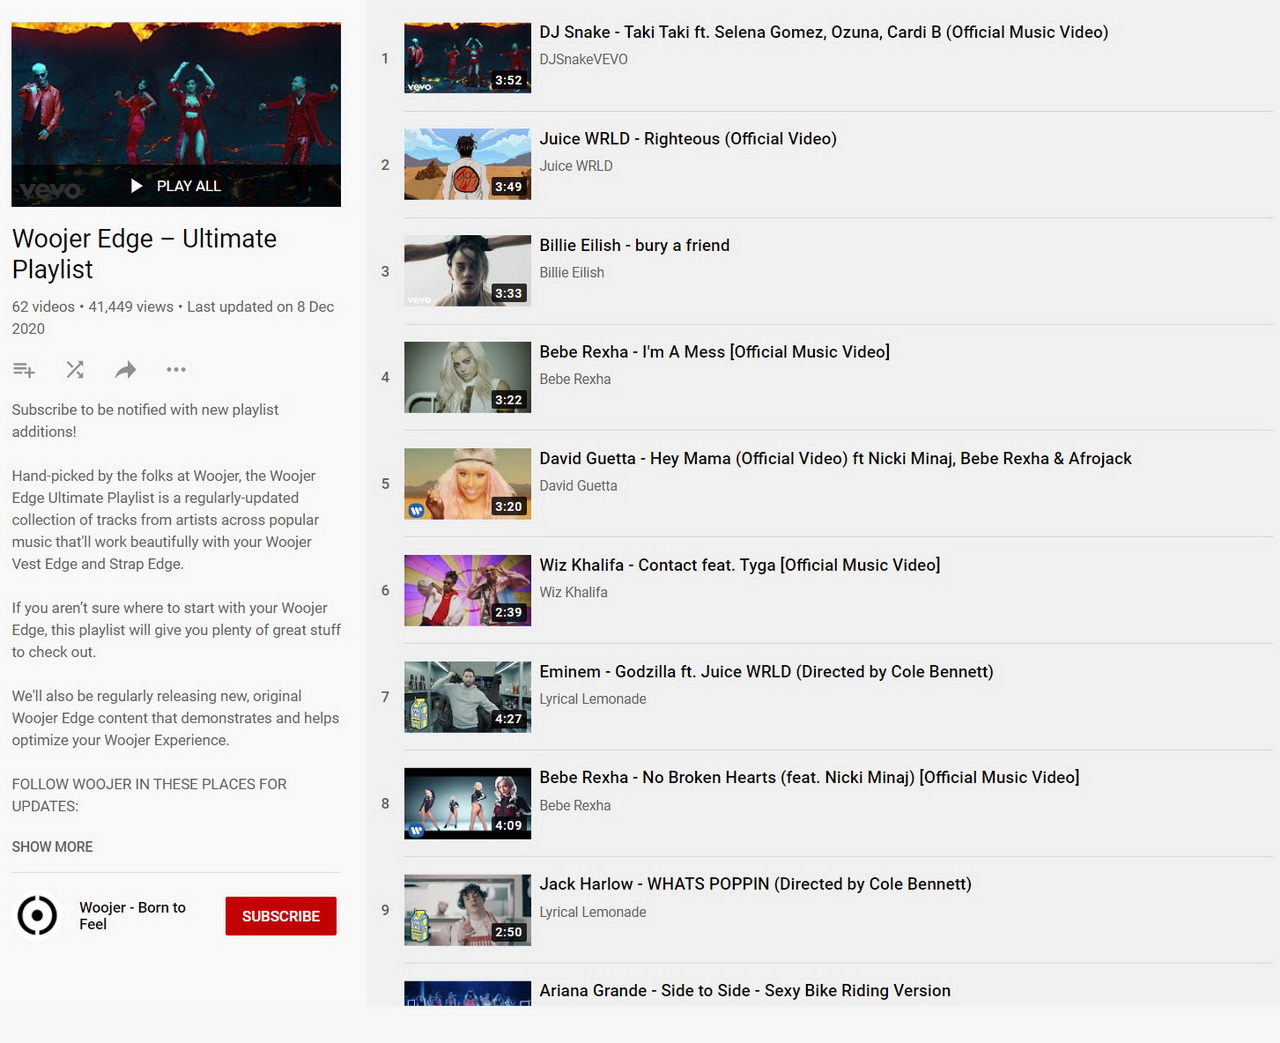Image resolution: width=1280 pixels, height=1043 pixels.
Task: Click title Bebe Rexha - I'm A Mess
Action: pyautogui.click(x=715, y=352)
